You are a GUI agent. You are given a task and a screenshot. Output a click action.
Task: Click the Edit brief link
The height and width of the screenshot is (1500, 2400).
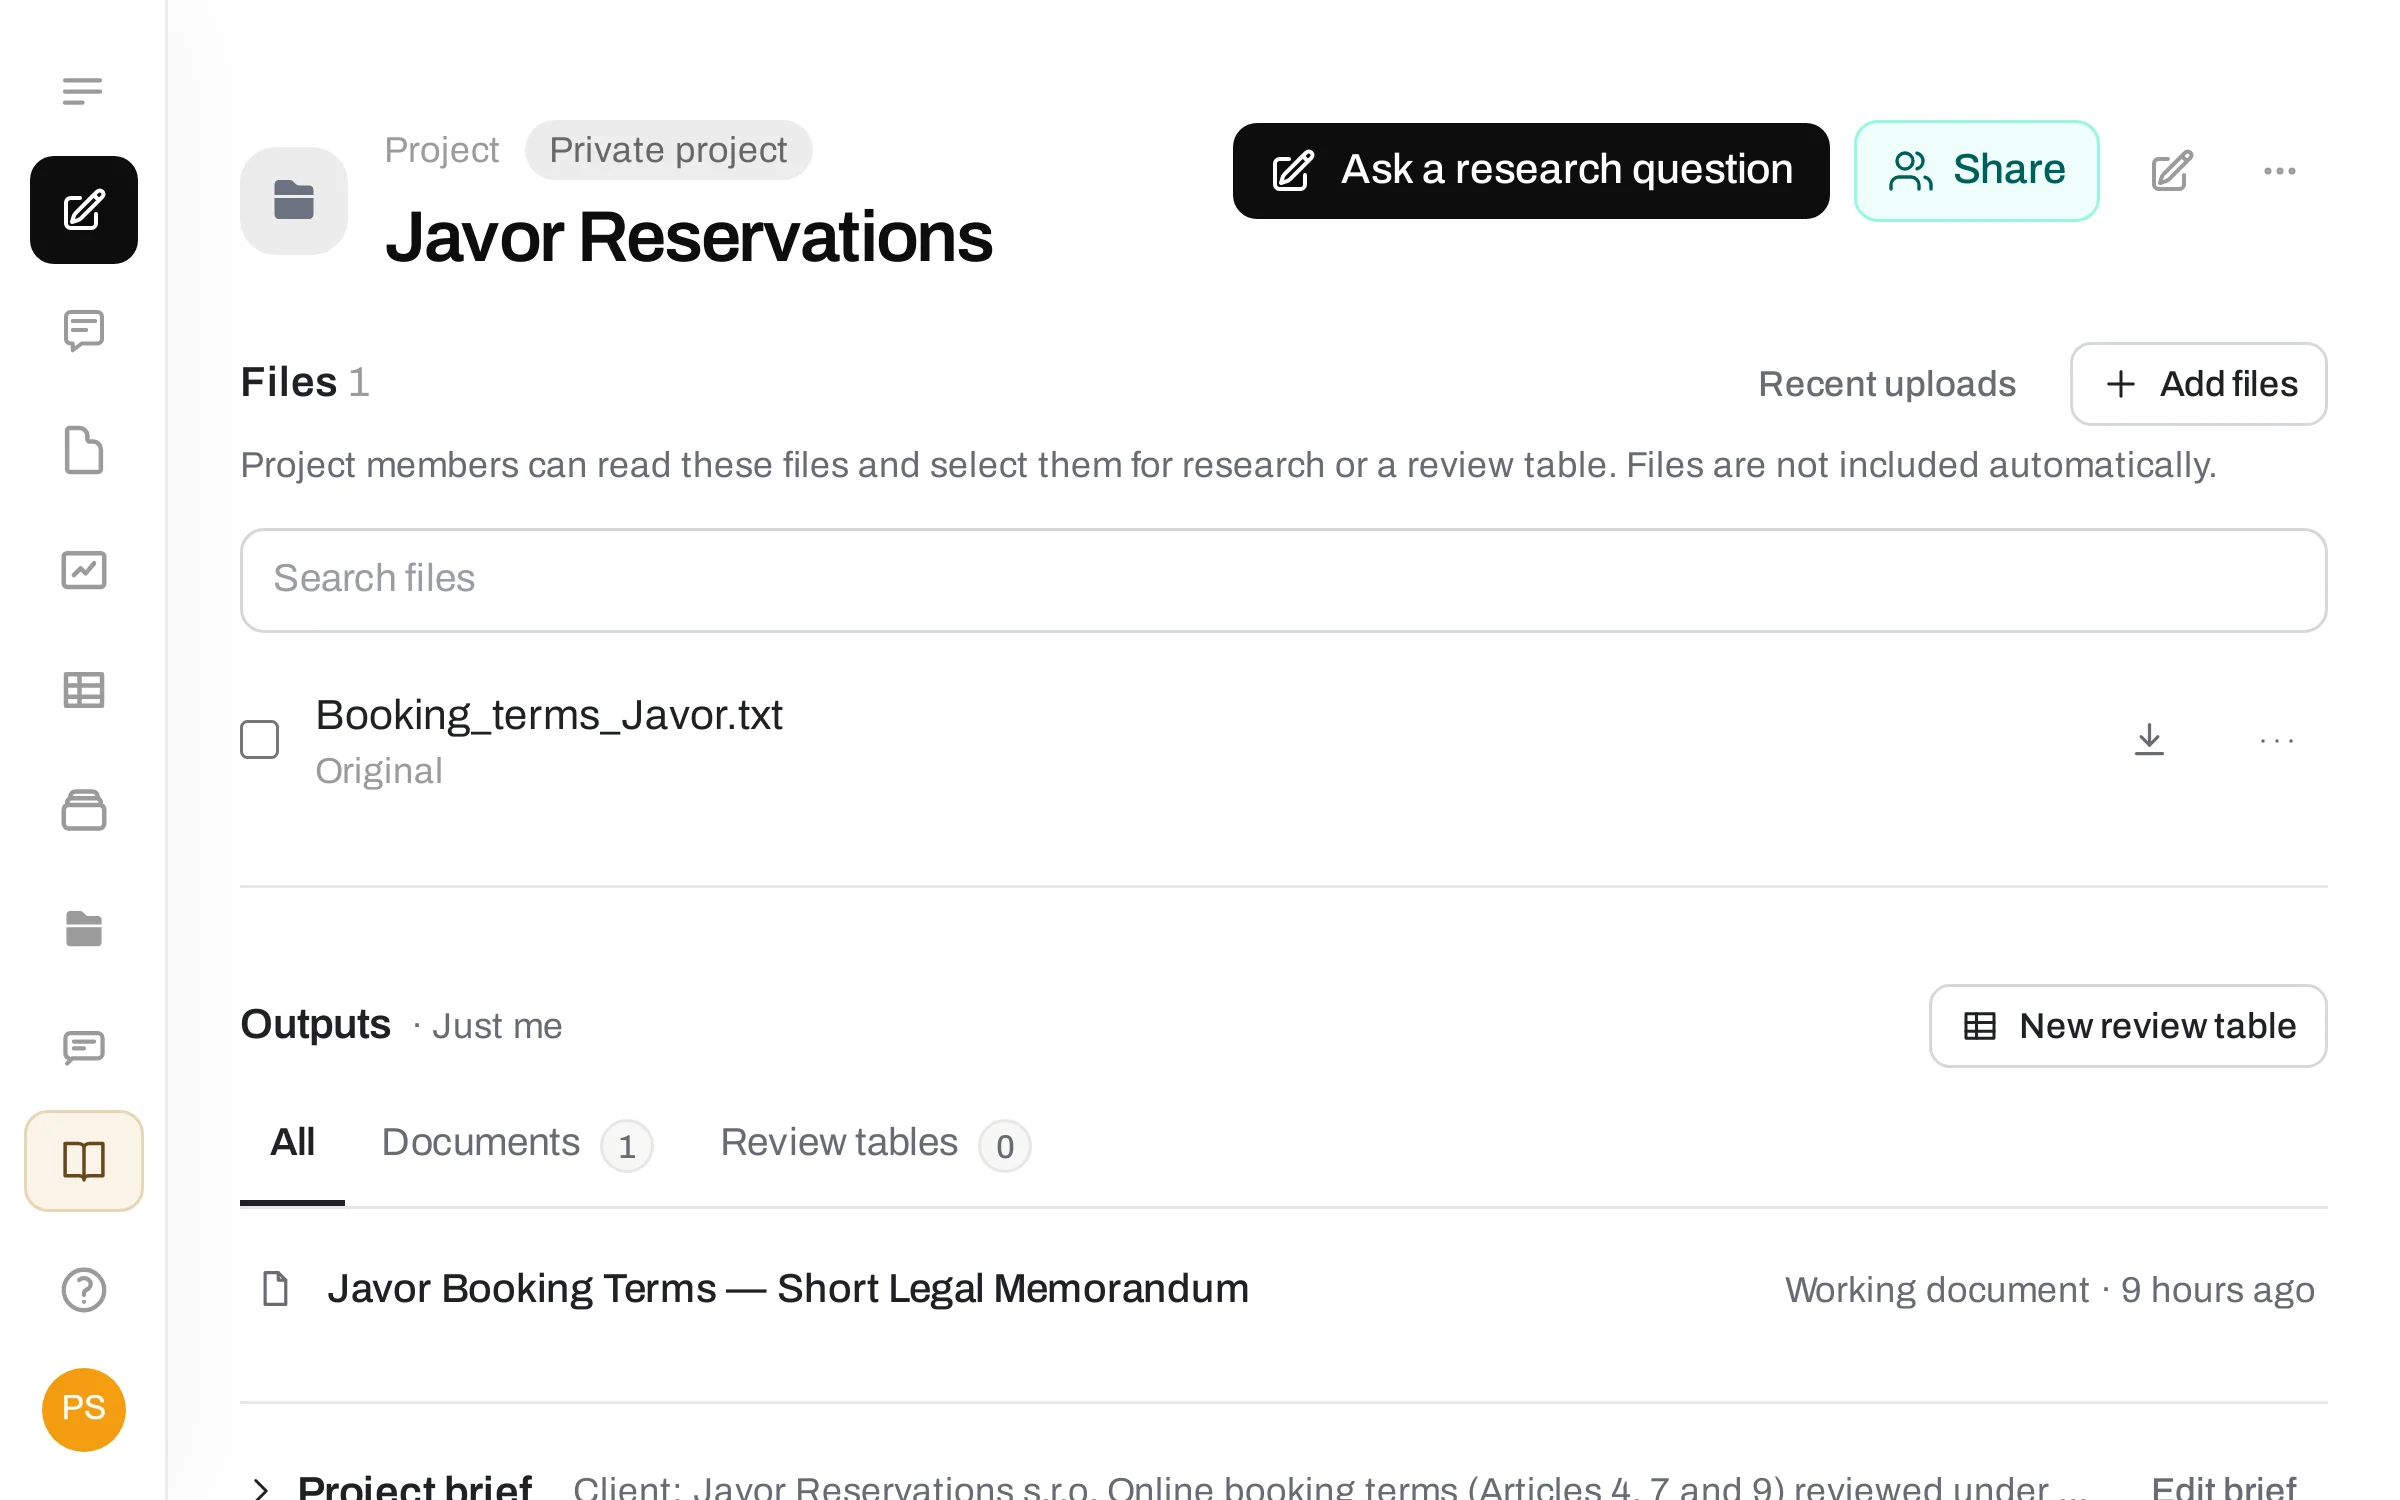click(2224, 1488)
